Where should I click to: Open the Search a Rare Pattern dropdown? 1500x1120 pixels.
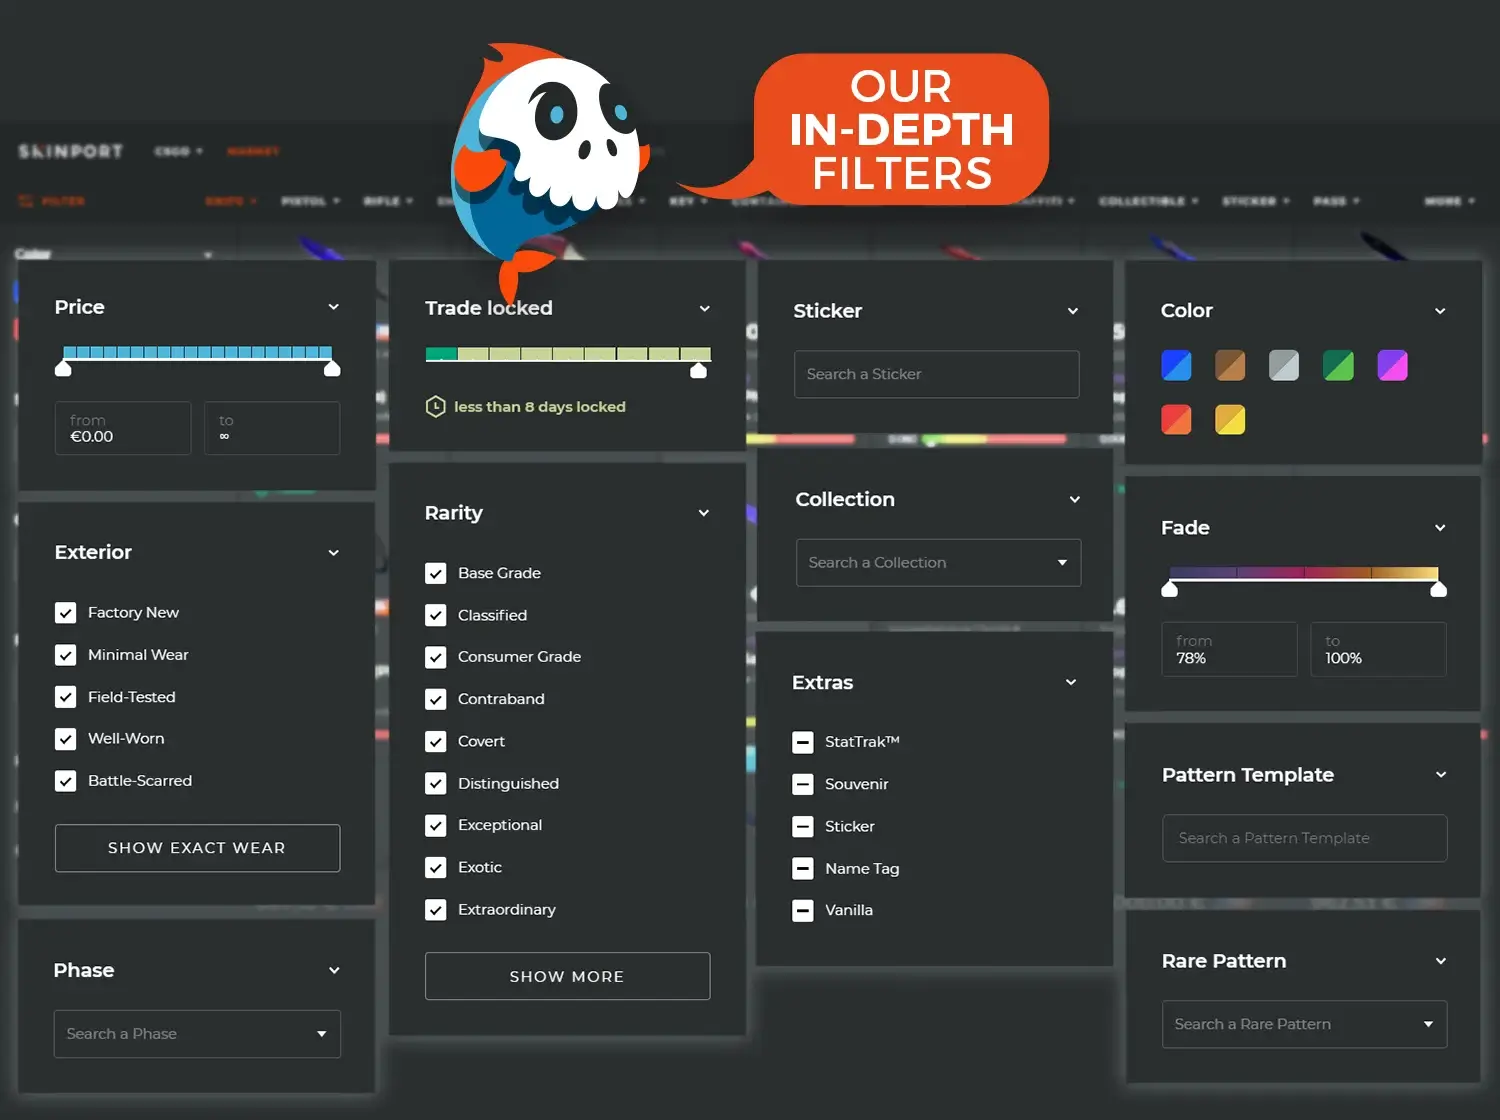[x=1304, y=1024]
